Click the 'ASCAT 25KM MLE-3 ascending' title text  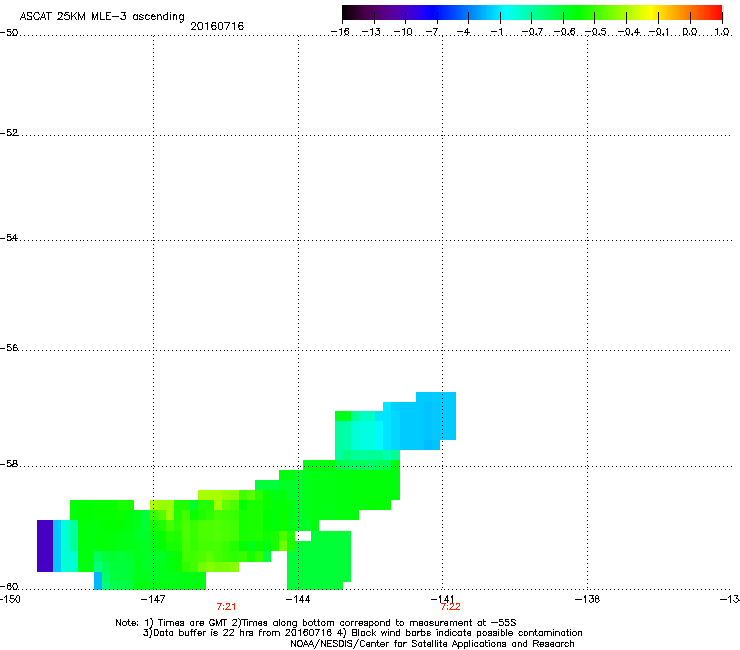click(x=102, y=17)
